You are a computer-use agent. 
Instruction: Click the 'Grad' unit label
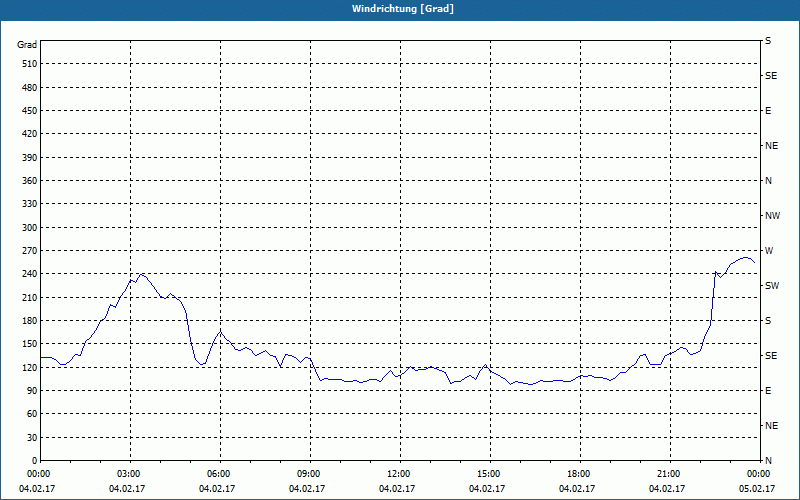pyautogui.click(x=27, y=45)
